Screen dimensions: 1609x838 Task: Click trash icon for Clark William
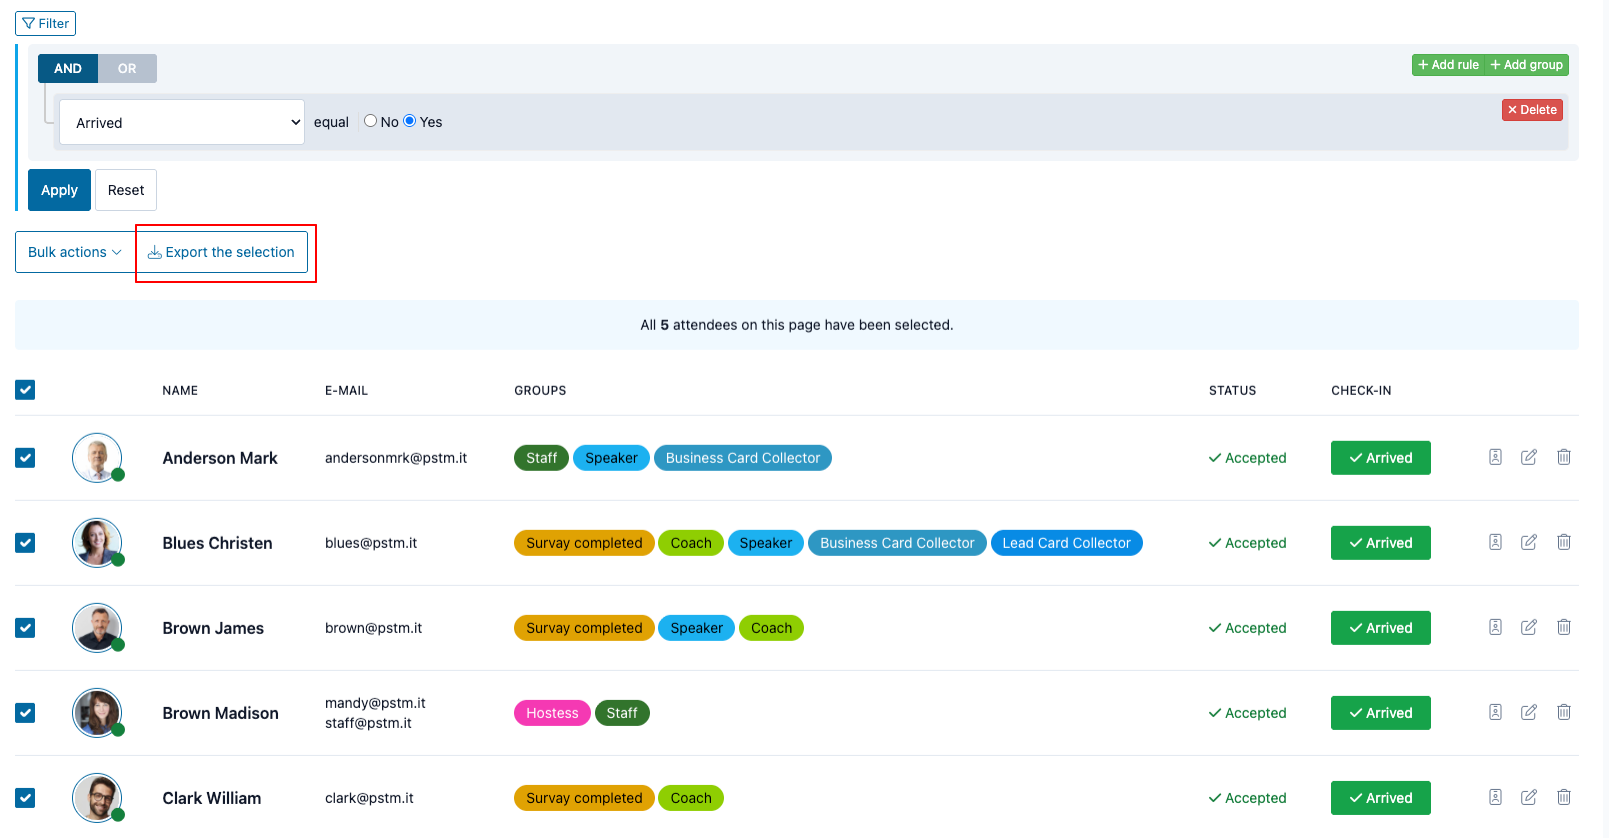pyautogui.click(x=1564, y=797)
